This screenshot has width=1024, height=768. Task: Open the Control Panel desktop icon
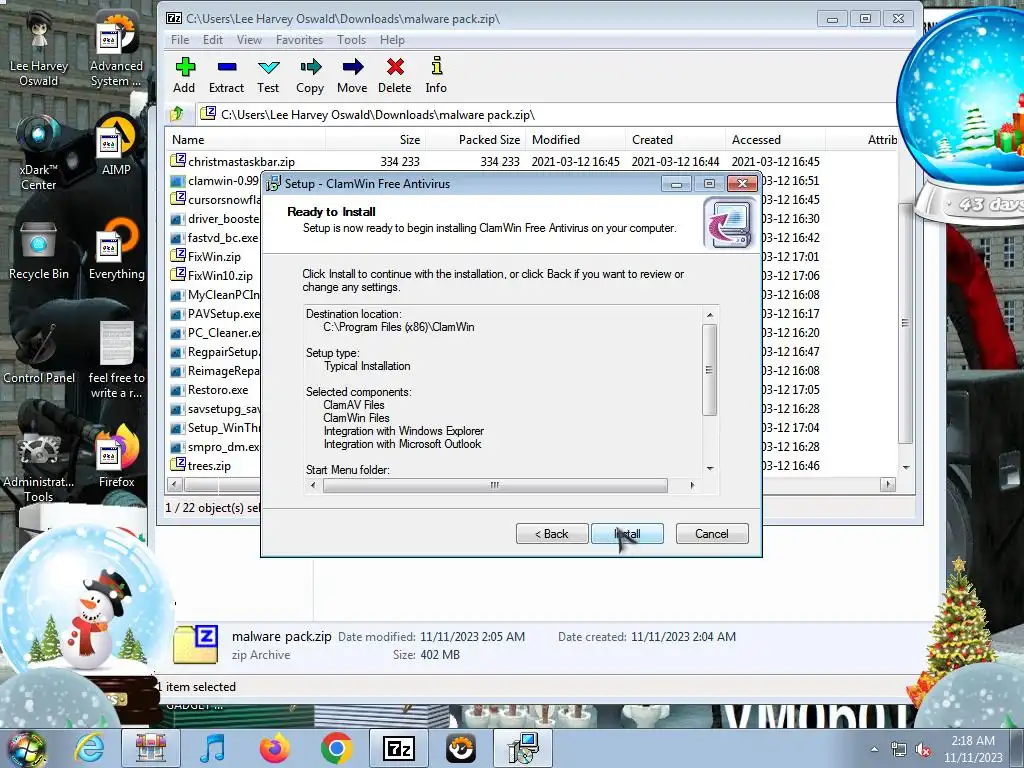[x=39, y=353]
